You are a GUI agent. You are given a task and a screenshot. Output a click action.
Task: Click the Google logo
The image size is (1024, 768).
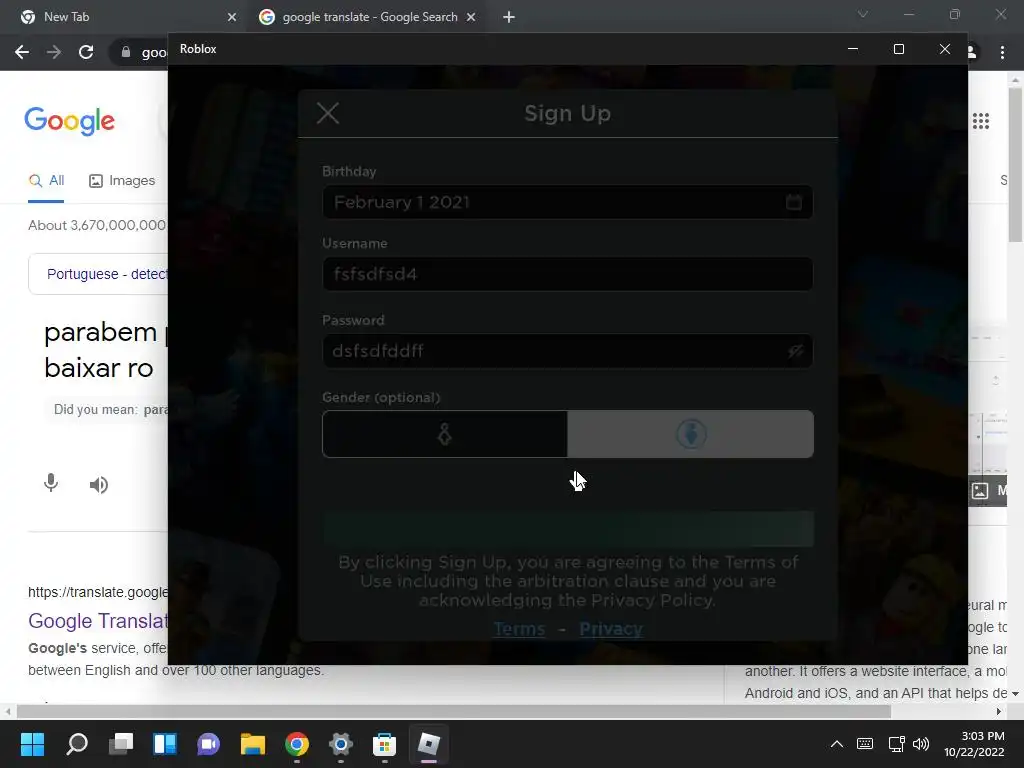pyautogui.click(x=70, y=121)
